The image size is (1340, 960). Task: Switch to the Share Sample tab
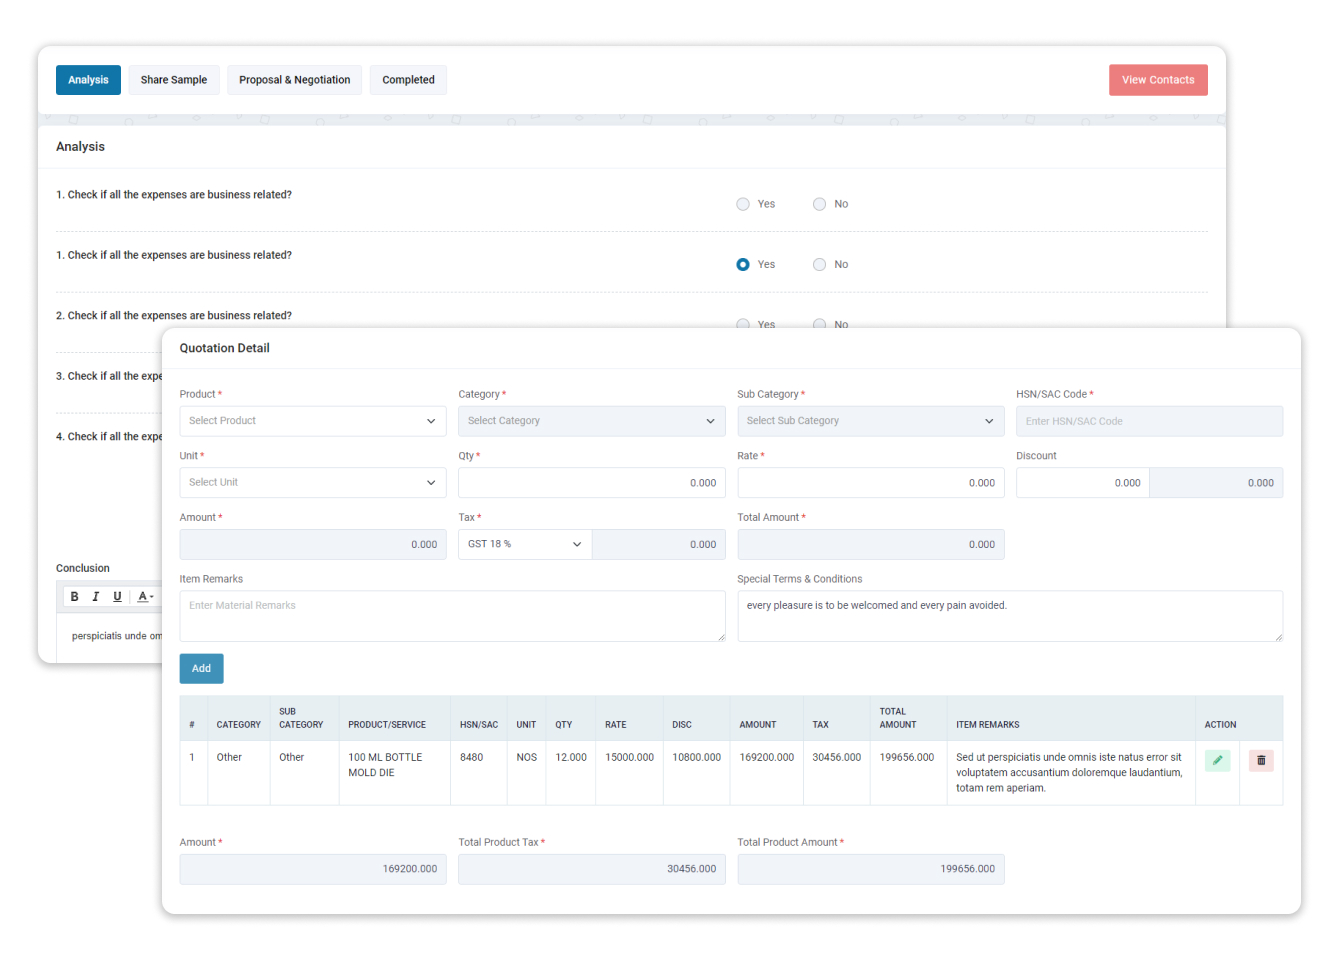point(173,79)
